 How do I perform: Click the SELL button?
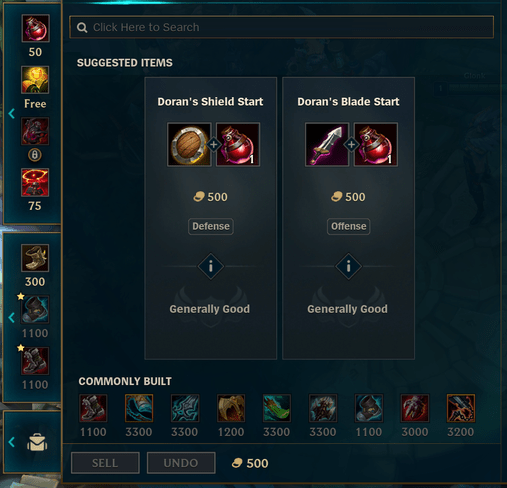[105, 463]
